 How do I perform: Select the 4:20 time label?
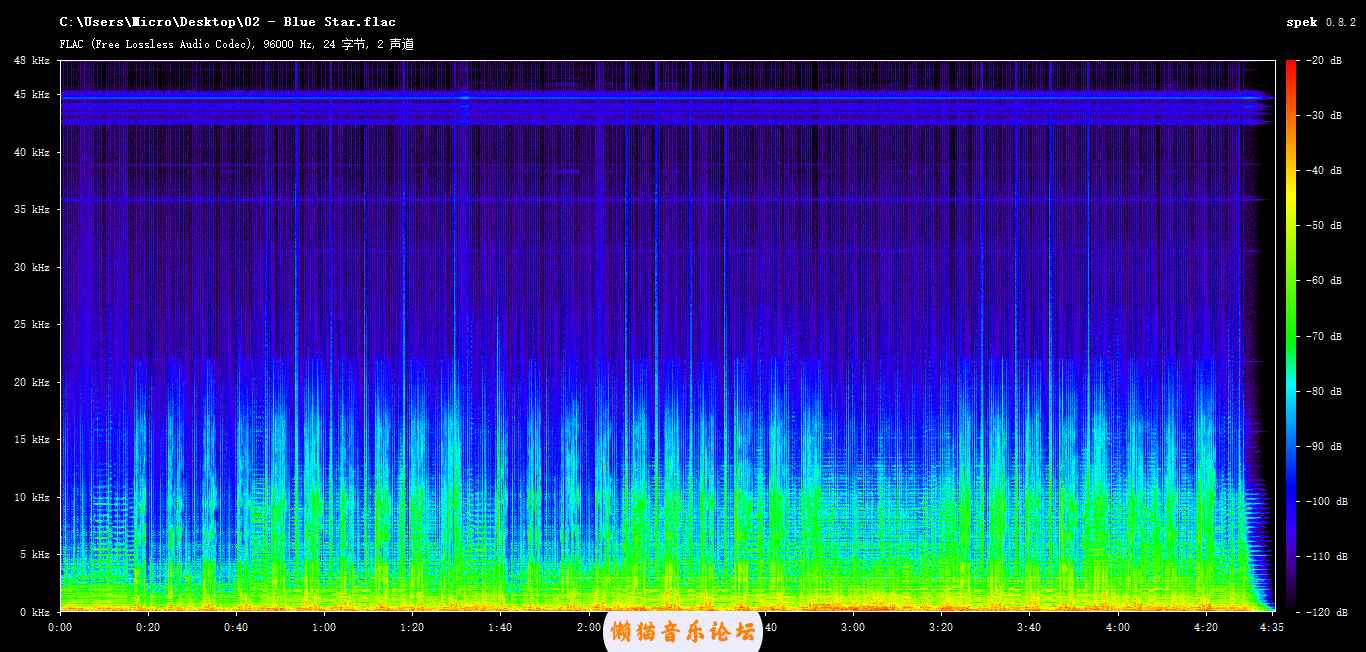(x=1205, y=627)
